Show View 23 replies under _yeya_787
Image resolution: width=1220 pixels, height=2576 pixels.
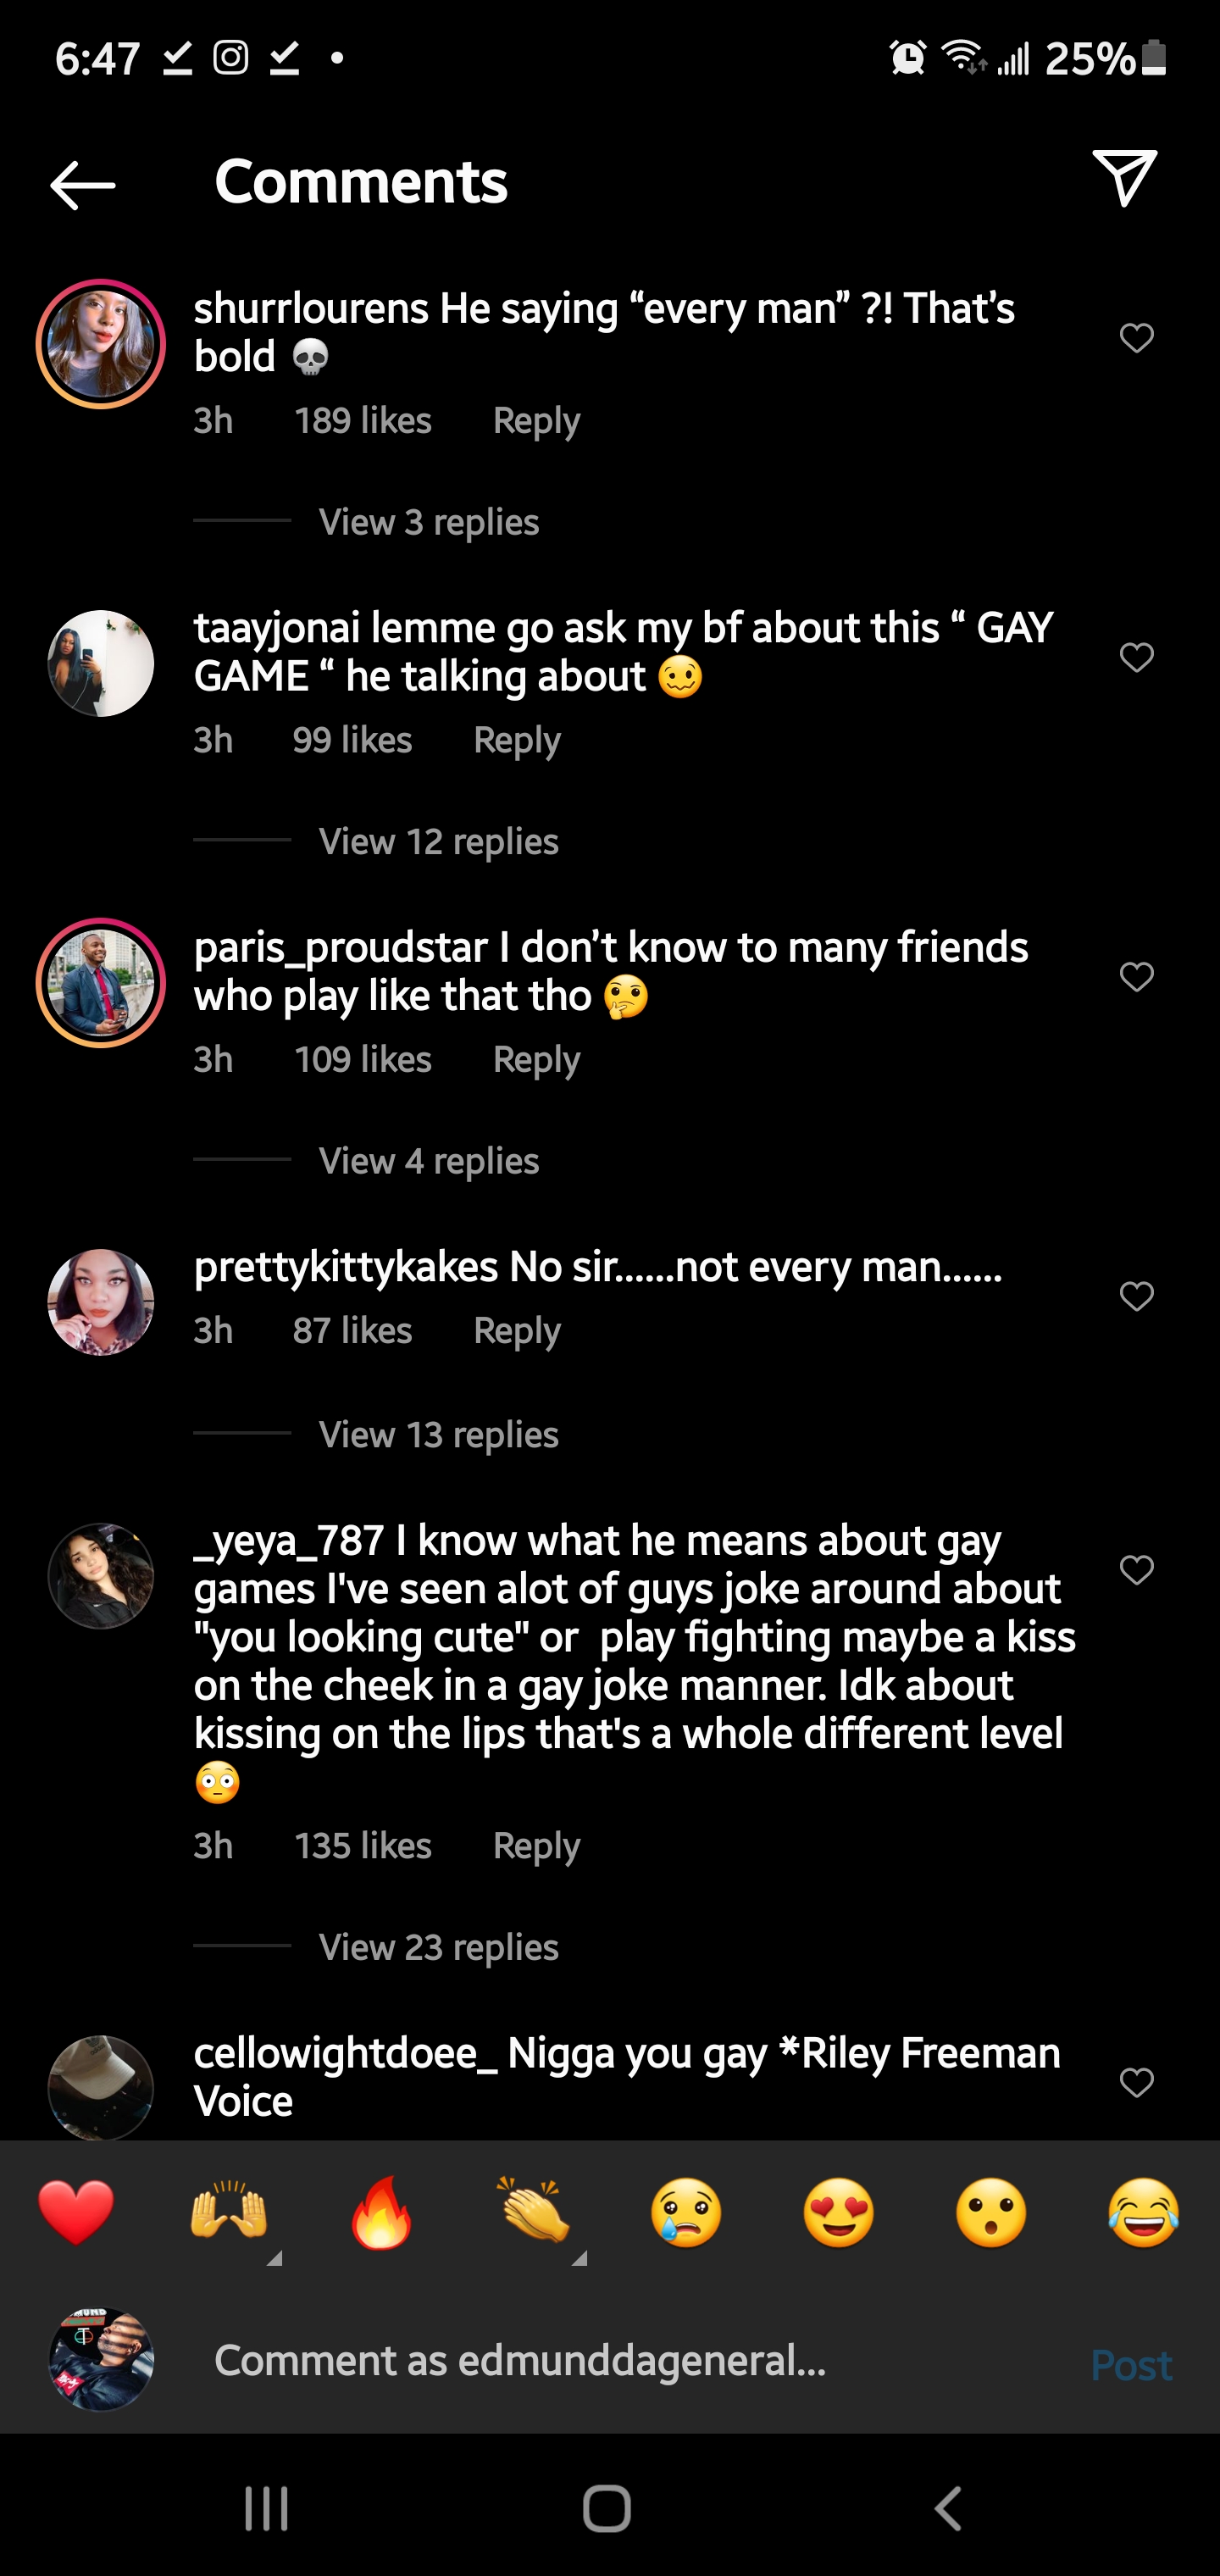(x=438, y=1947)
